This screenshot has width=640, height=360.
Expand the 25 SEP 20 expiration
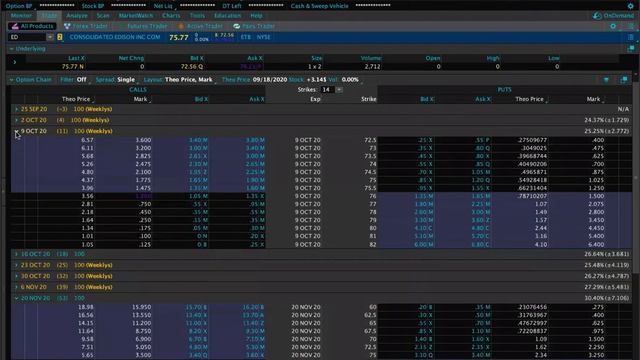[16, 109]
